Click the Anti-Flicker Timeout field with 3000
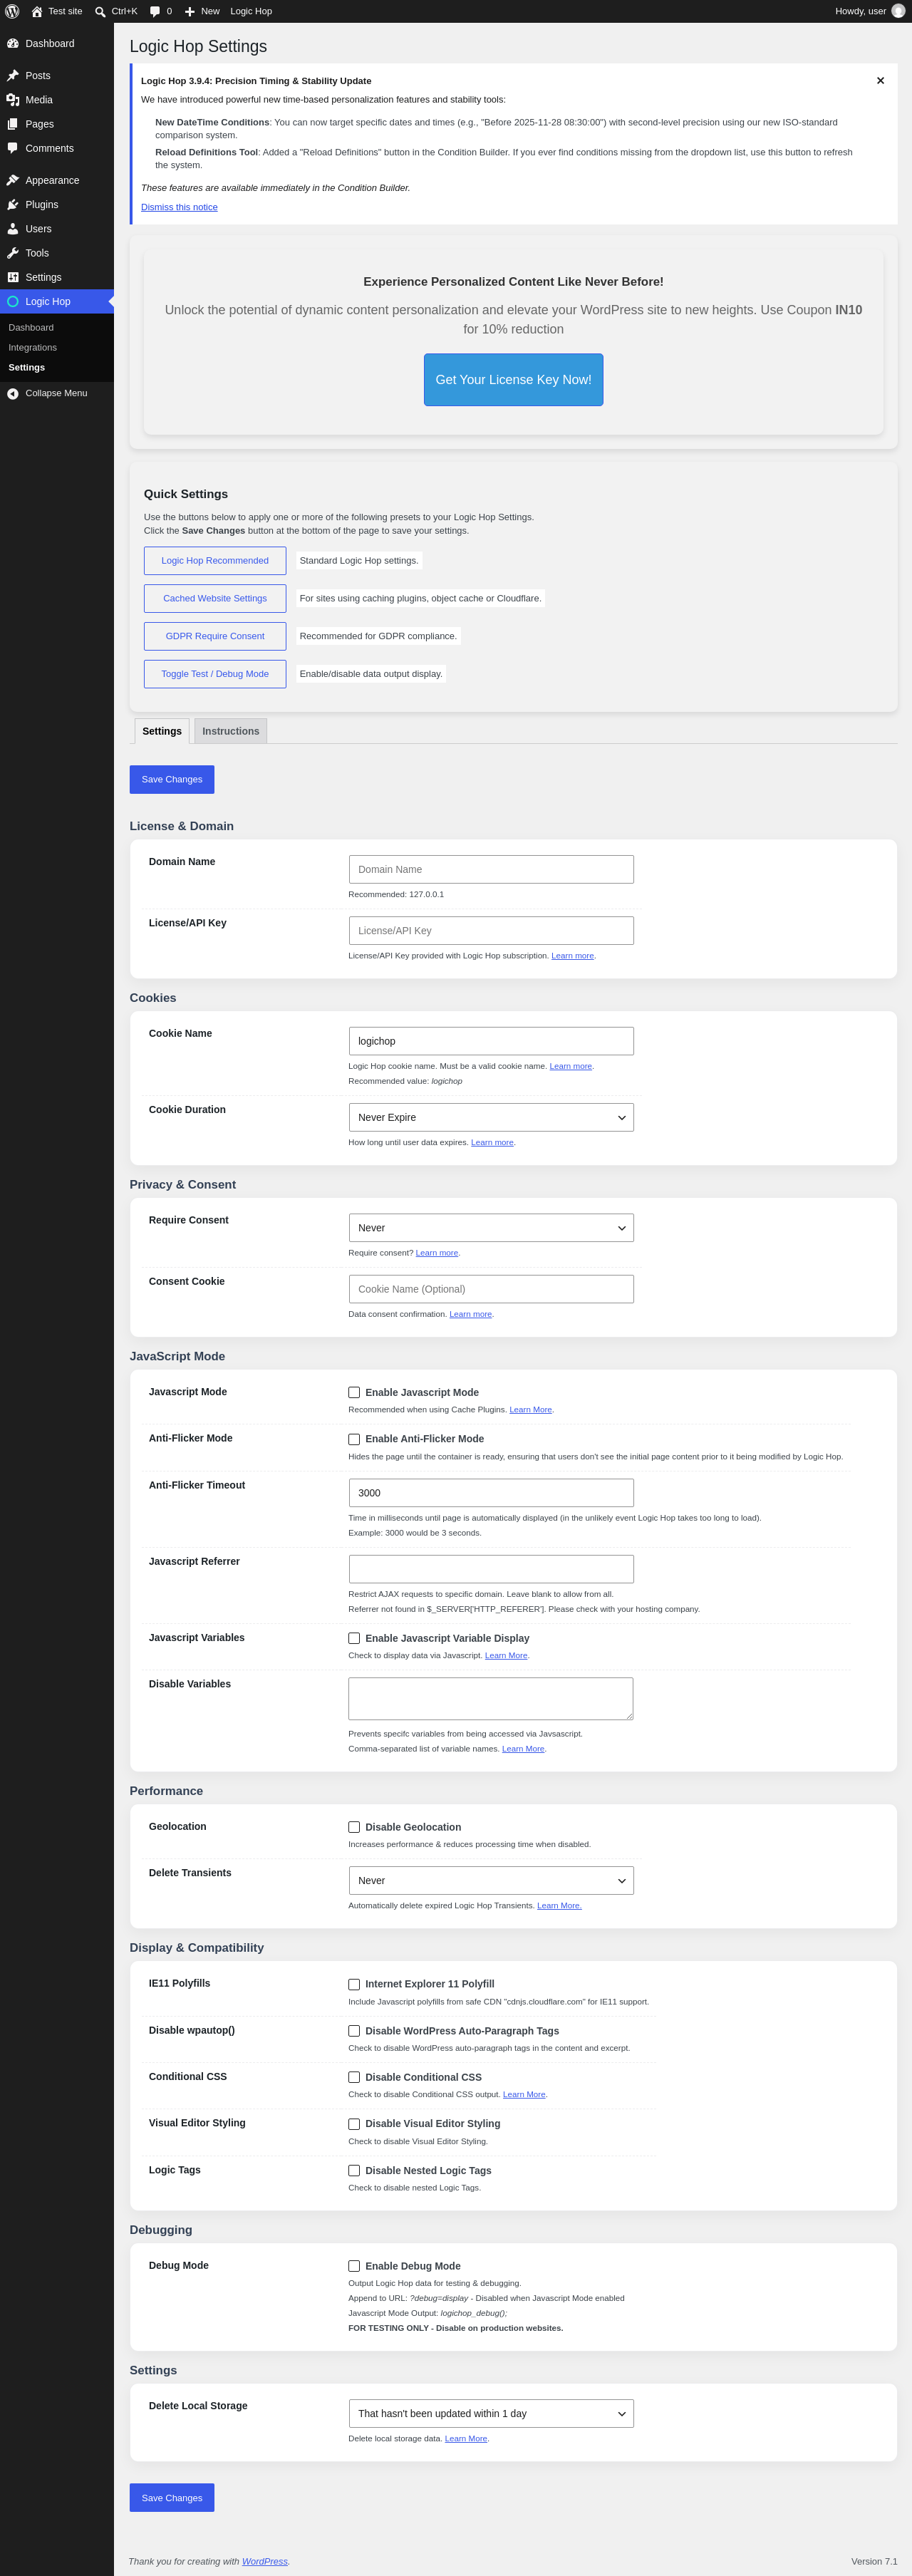This screenshot has height=2576, width=912. tap(491, 1493)
